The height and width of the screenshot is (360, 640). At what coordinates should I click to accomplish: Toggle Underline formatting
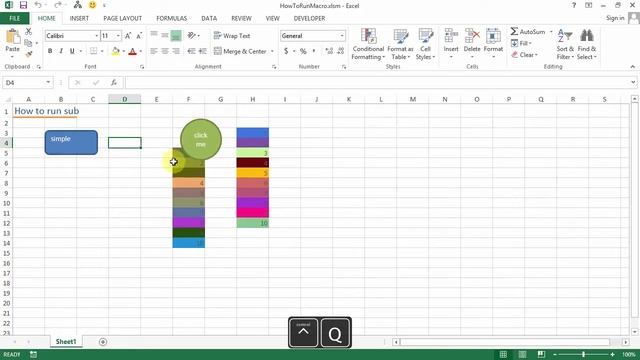click(72, 51)
